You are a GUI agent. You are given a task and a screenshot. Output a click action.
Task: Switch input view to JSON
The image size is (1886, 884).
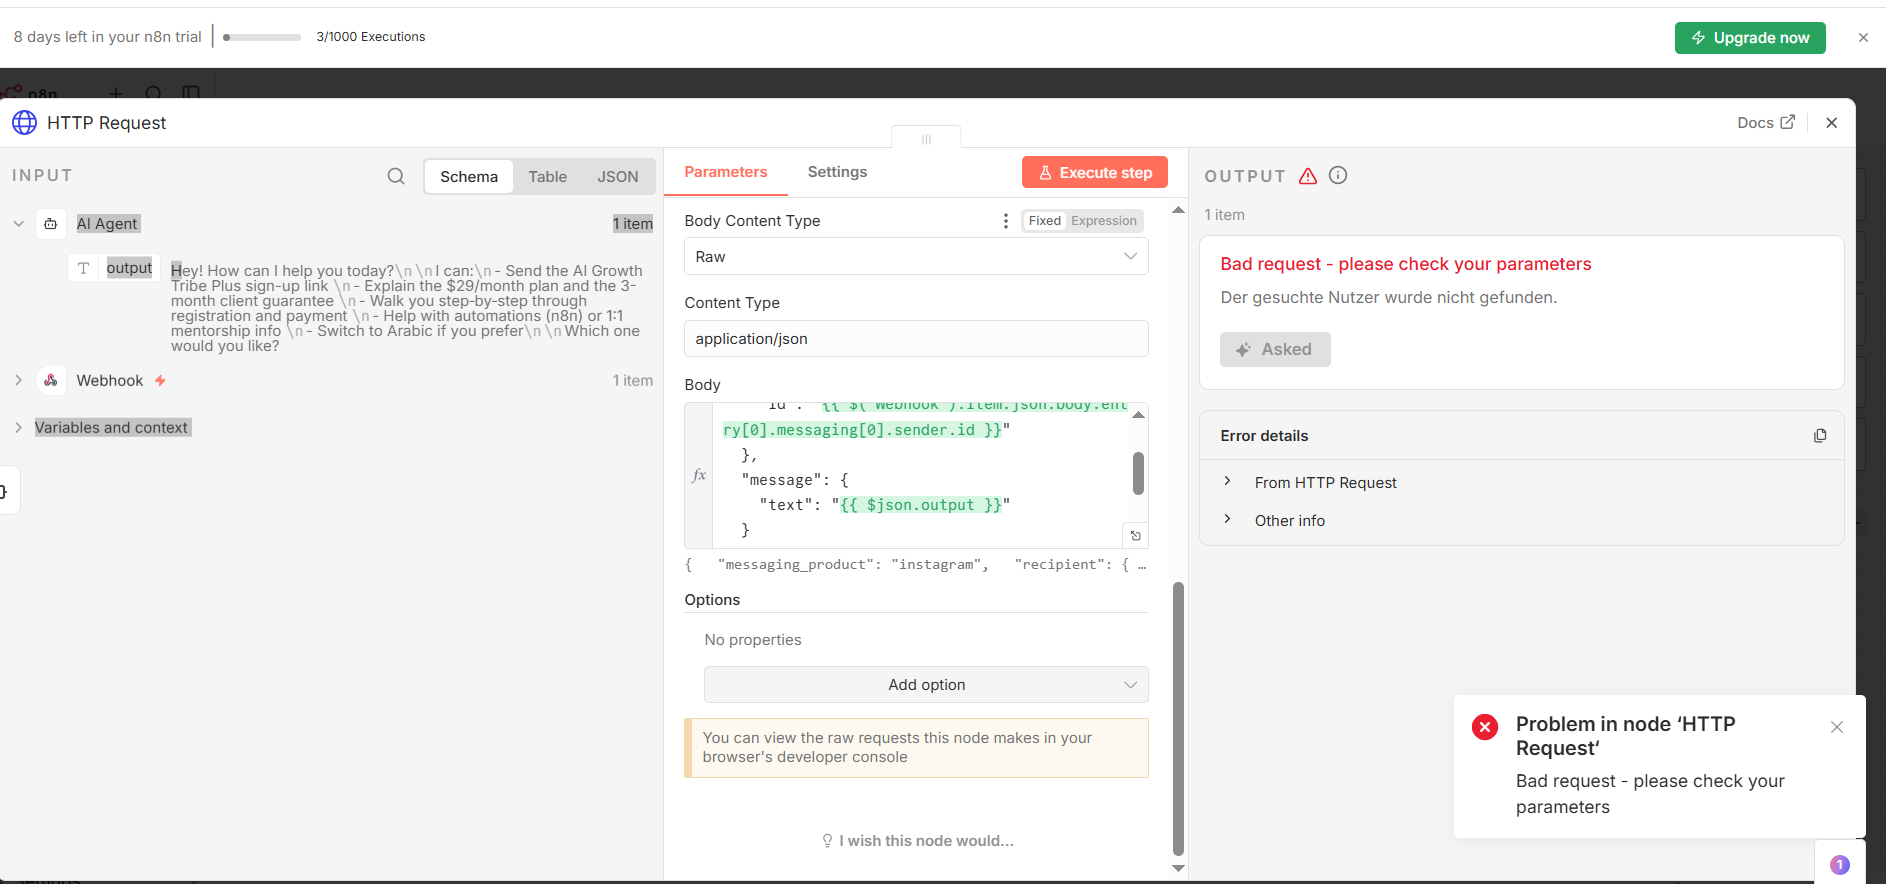coord(618,177)
